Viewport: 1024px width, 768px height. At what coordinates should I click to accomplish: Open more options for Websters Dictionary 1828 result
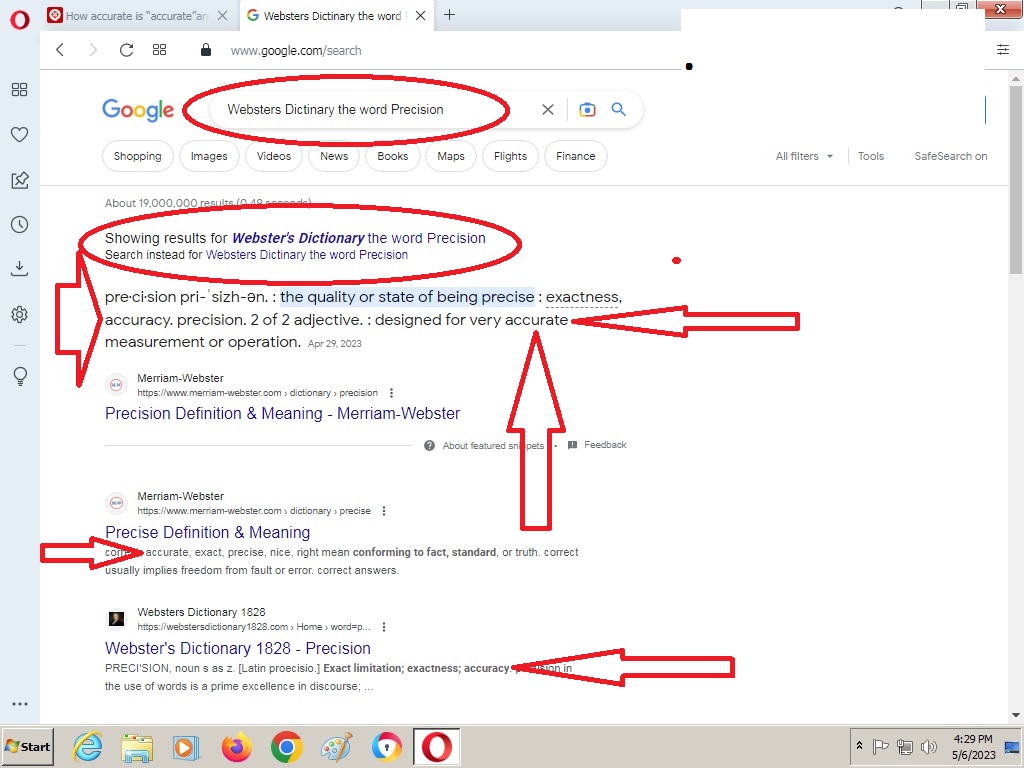point(384,627)
